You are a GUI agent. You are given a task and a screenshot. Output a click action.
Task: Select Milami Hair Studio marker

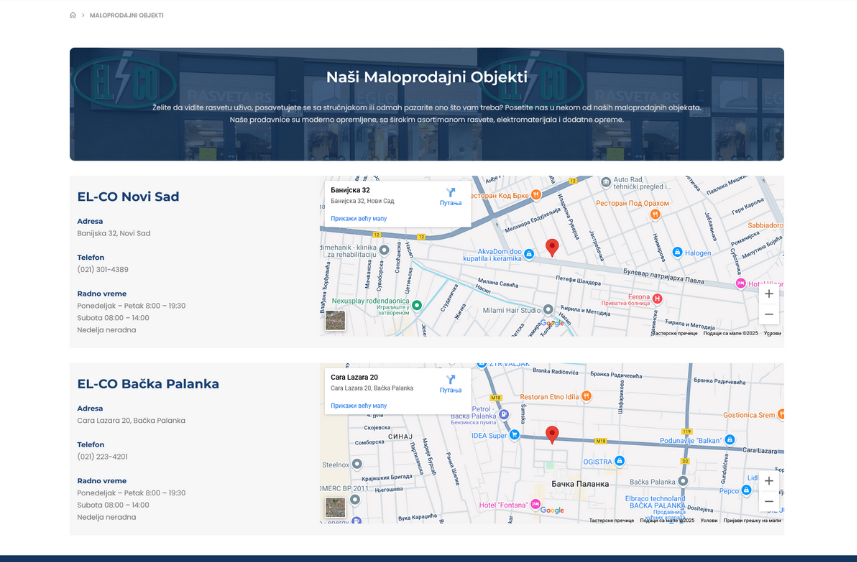click(548, 309)
